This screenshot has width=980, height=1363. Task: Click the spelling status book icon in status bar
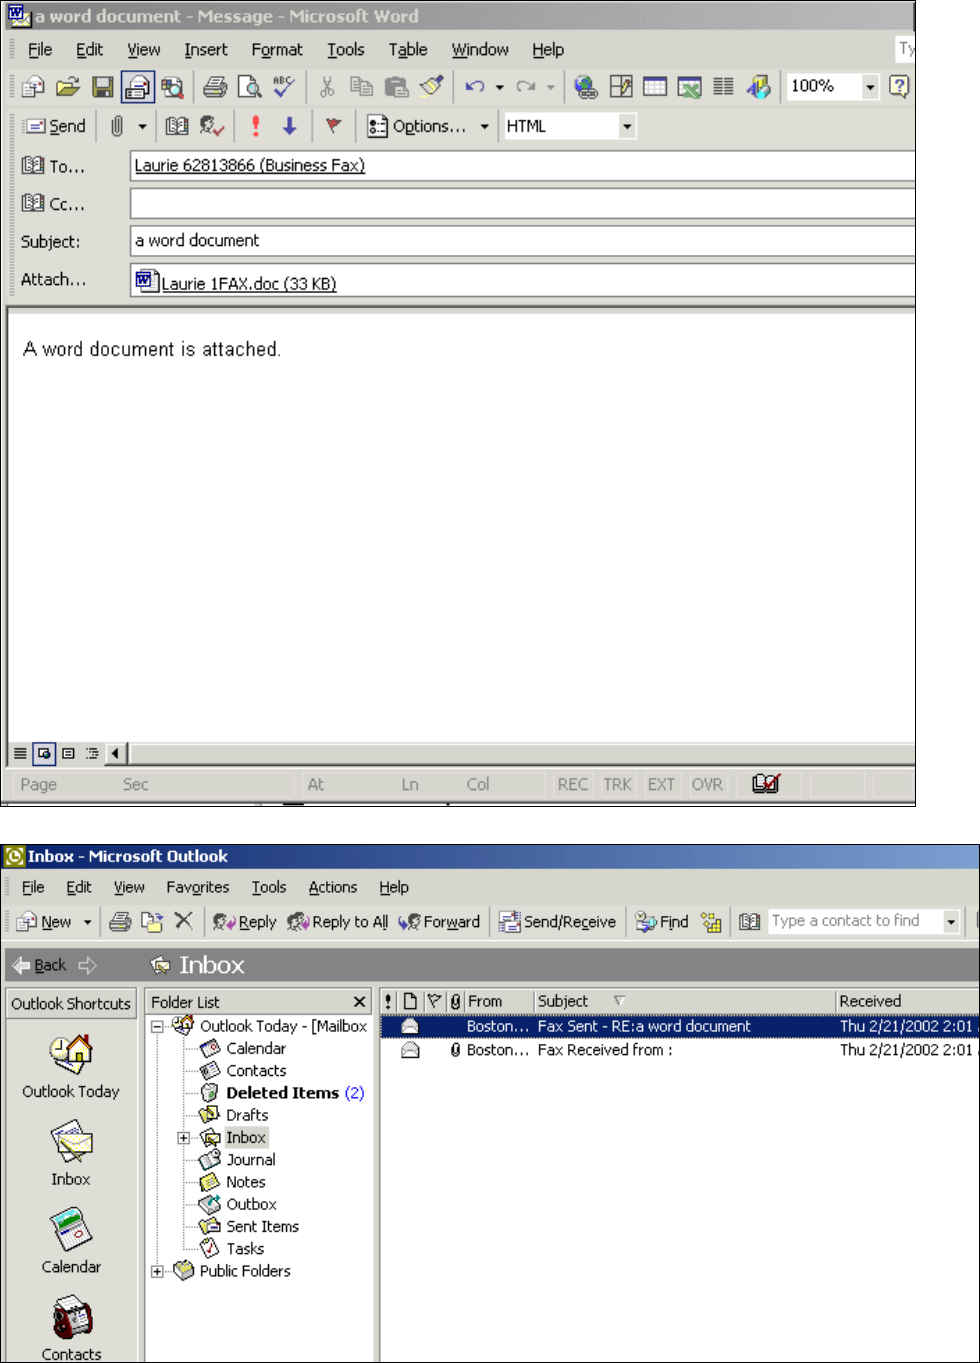[766, 785]
